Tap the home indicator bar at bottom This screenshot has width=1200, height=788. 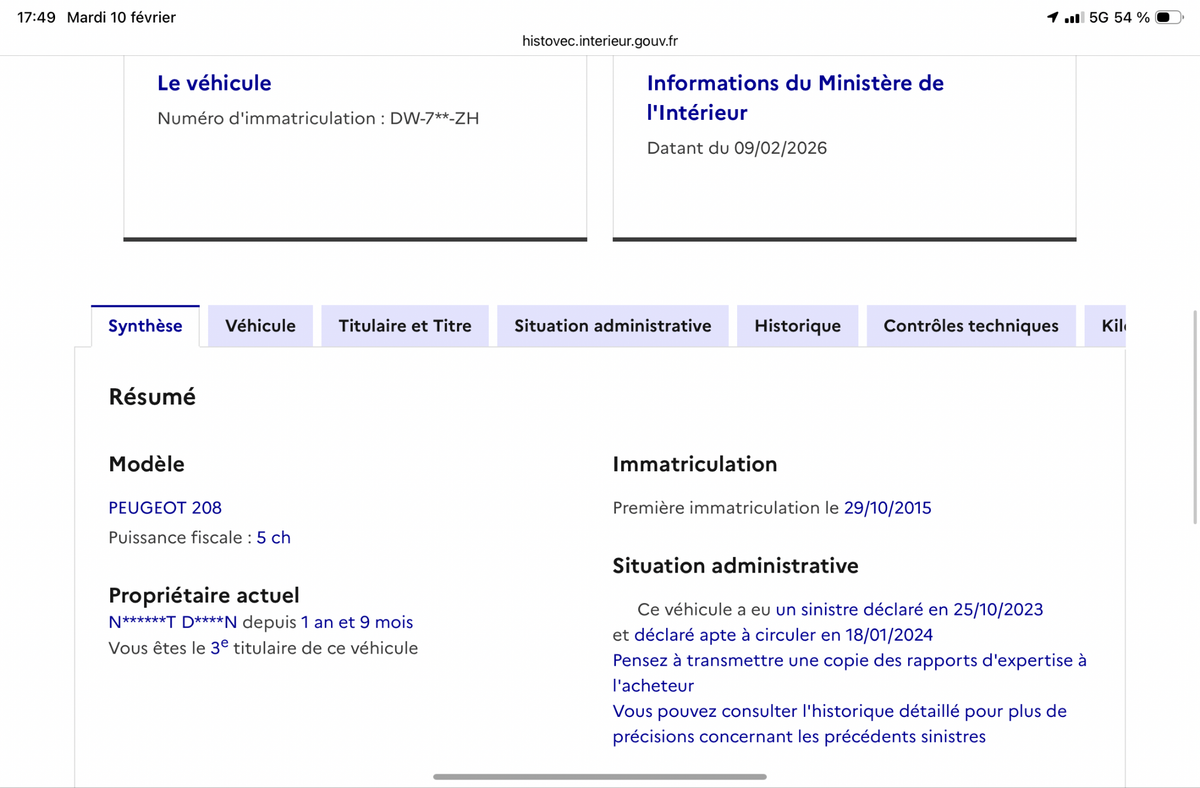(600, 777)
